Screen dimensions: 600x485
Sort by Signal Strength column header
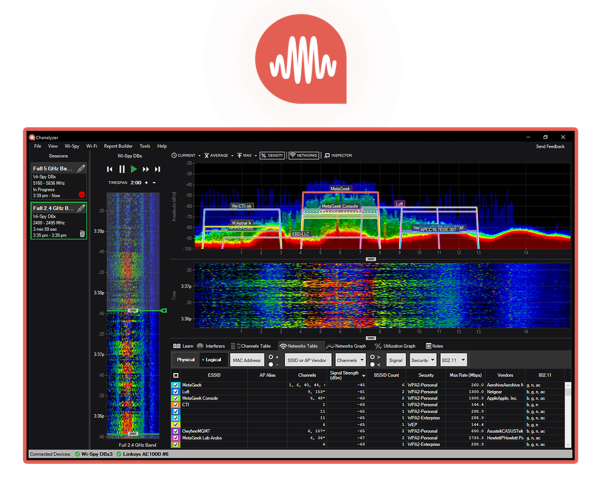(347, 375)
